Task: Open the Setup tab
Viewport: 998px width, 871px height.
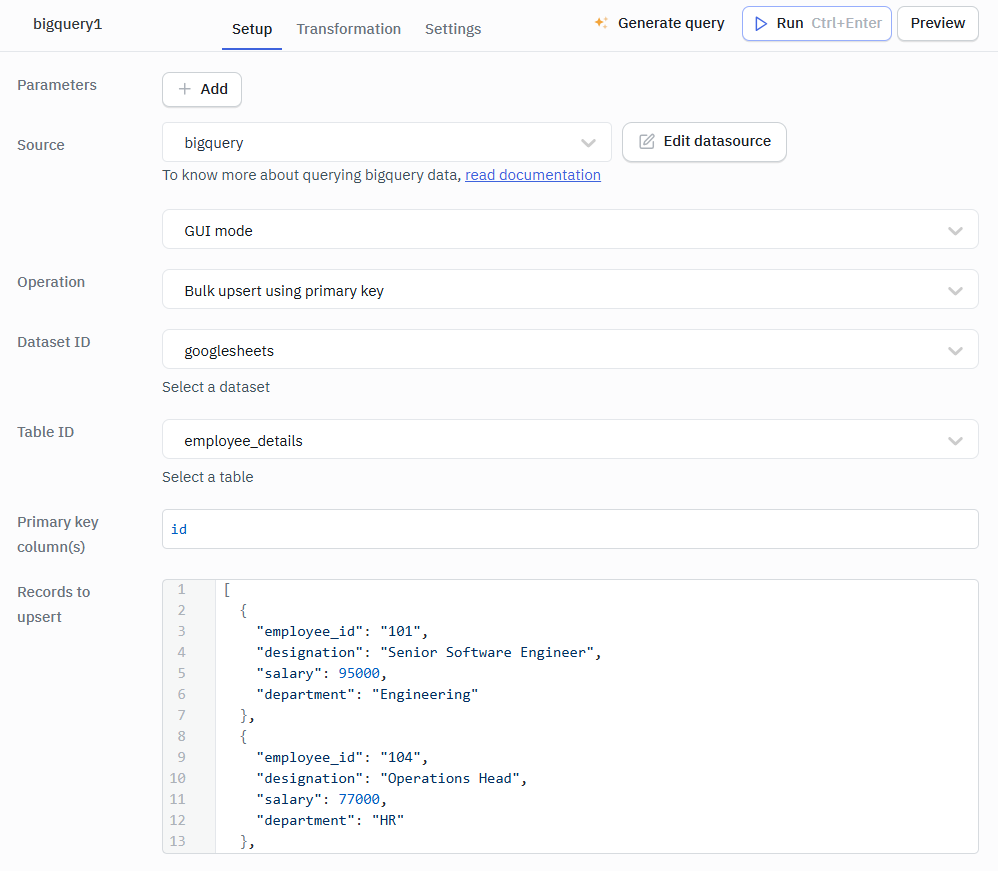Action: pos(251,29)
